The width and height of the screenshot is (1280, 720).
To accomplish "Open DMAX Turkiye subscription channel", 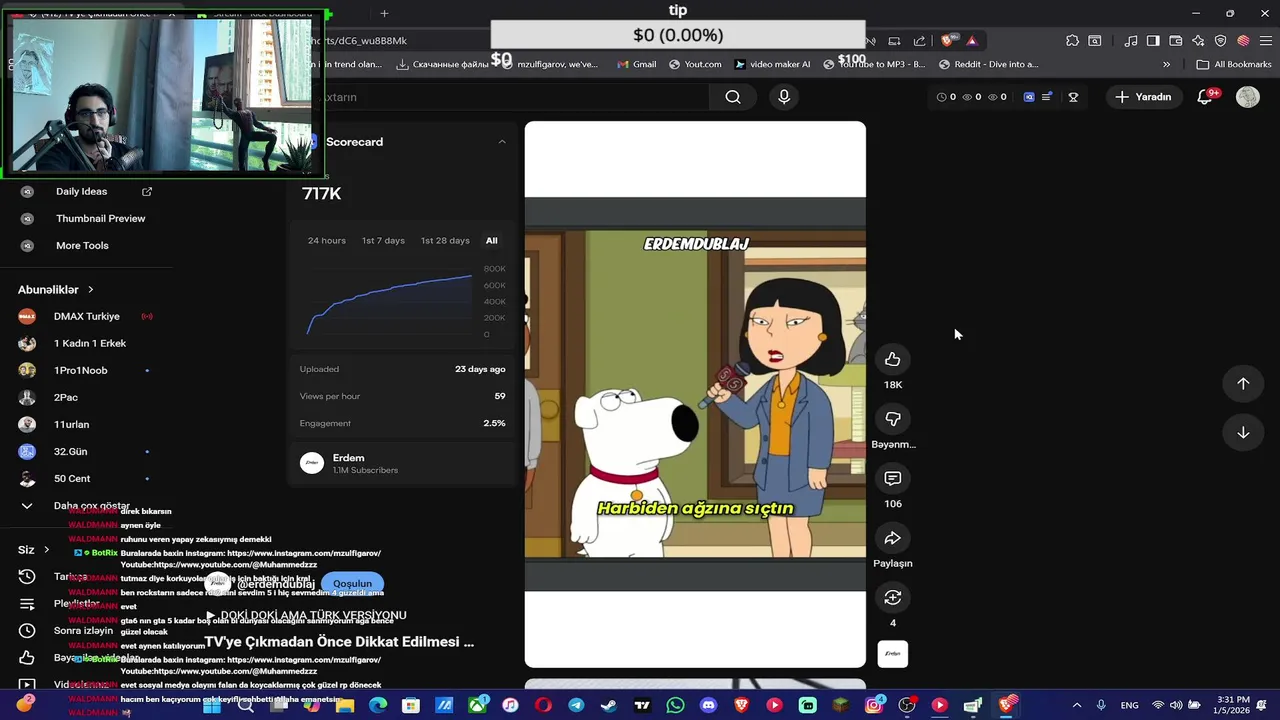I will click(x=86, y=316).
